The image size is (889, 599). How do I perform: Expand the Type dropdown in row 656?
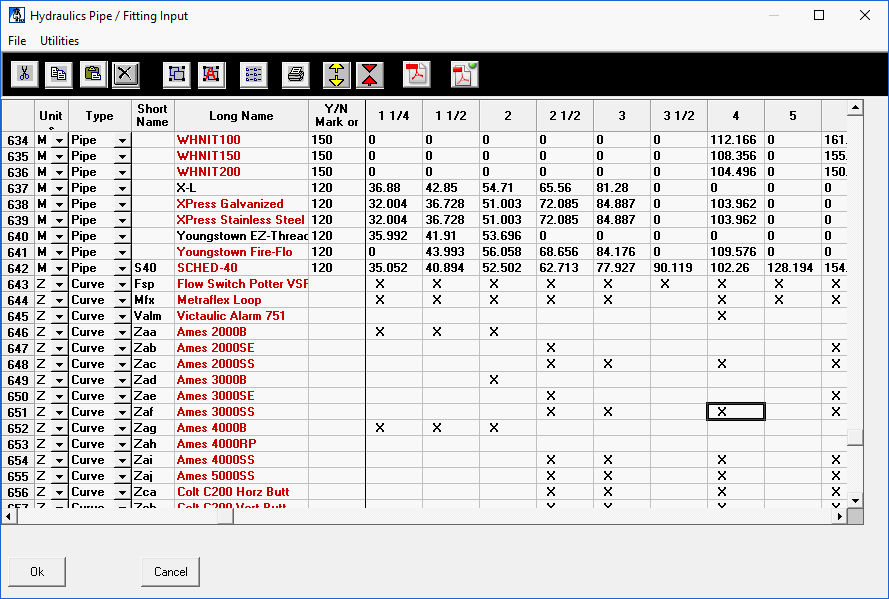pos(122,492)
